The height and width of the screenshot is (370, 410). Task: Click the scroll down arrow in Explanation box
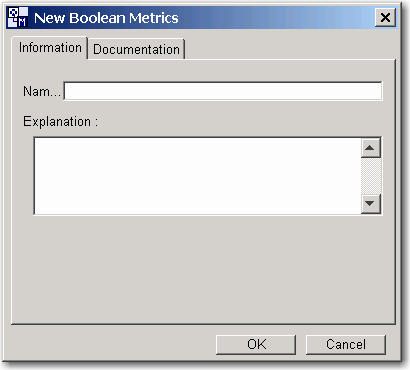point(370,203)
